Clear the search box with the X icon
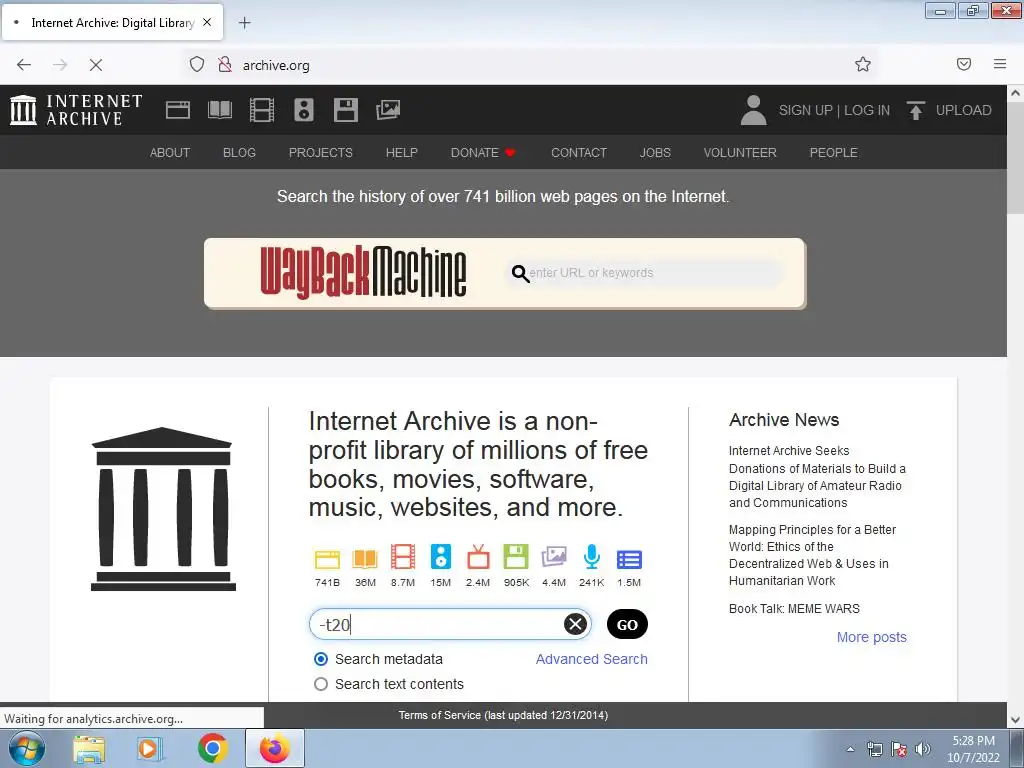Viewport: 1024px width, 768px height. pyautogui.click(x=575, y=624)
